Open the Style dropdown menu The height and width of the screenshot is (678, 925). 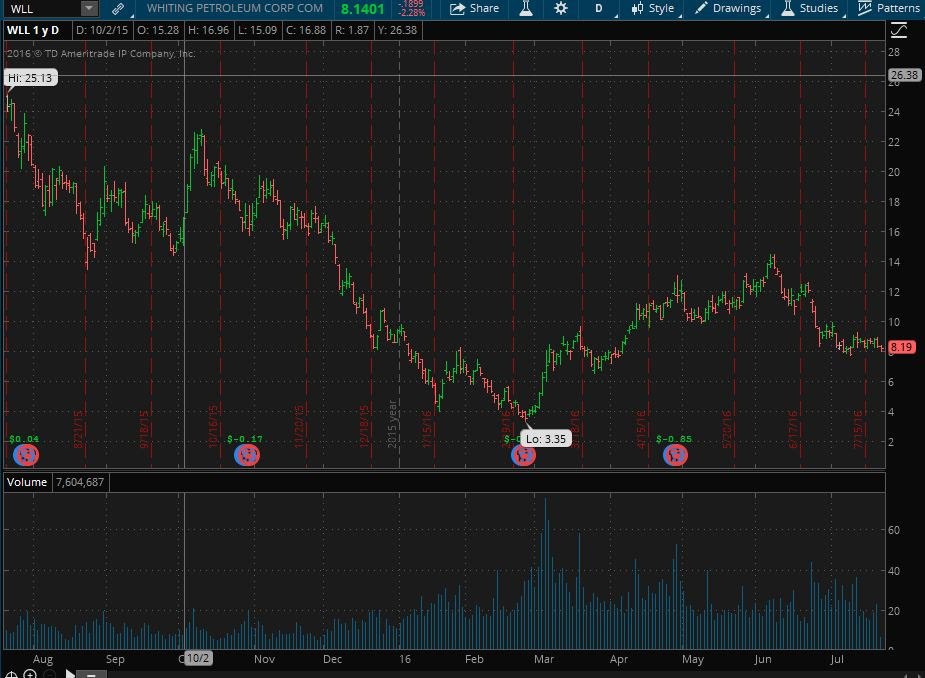653,8
